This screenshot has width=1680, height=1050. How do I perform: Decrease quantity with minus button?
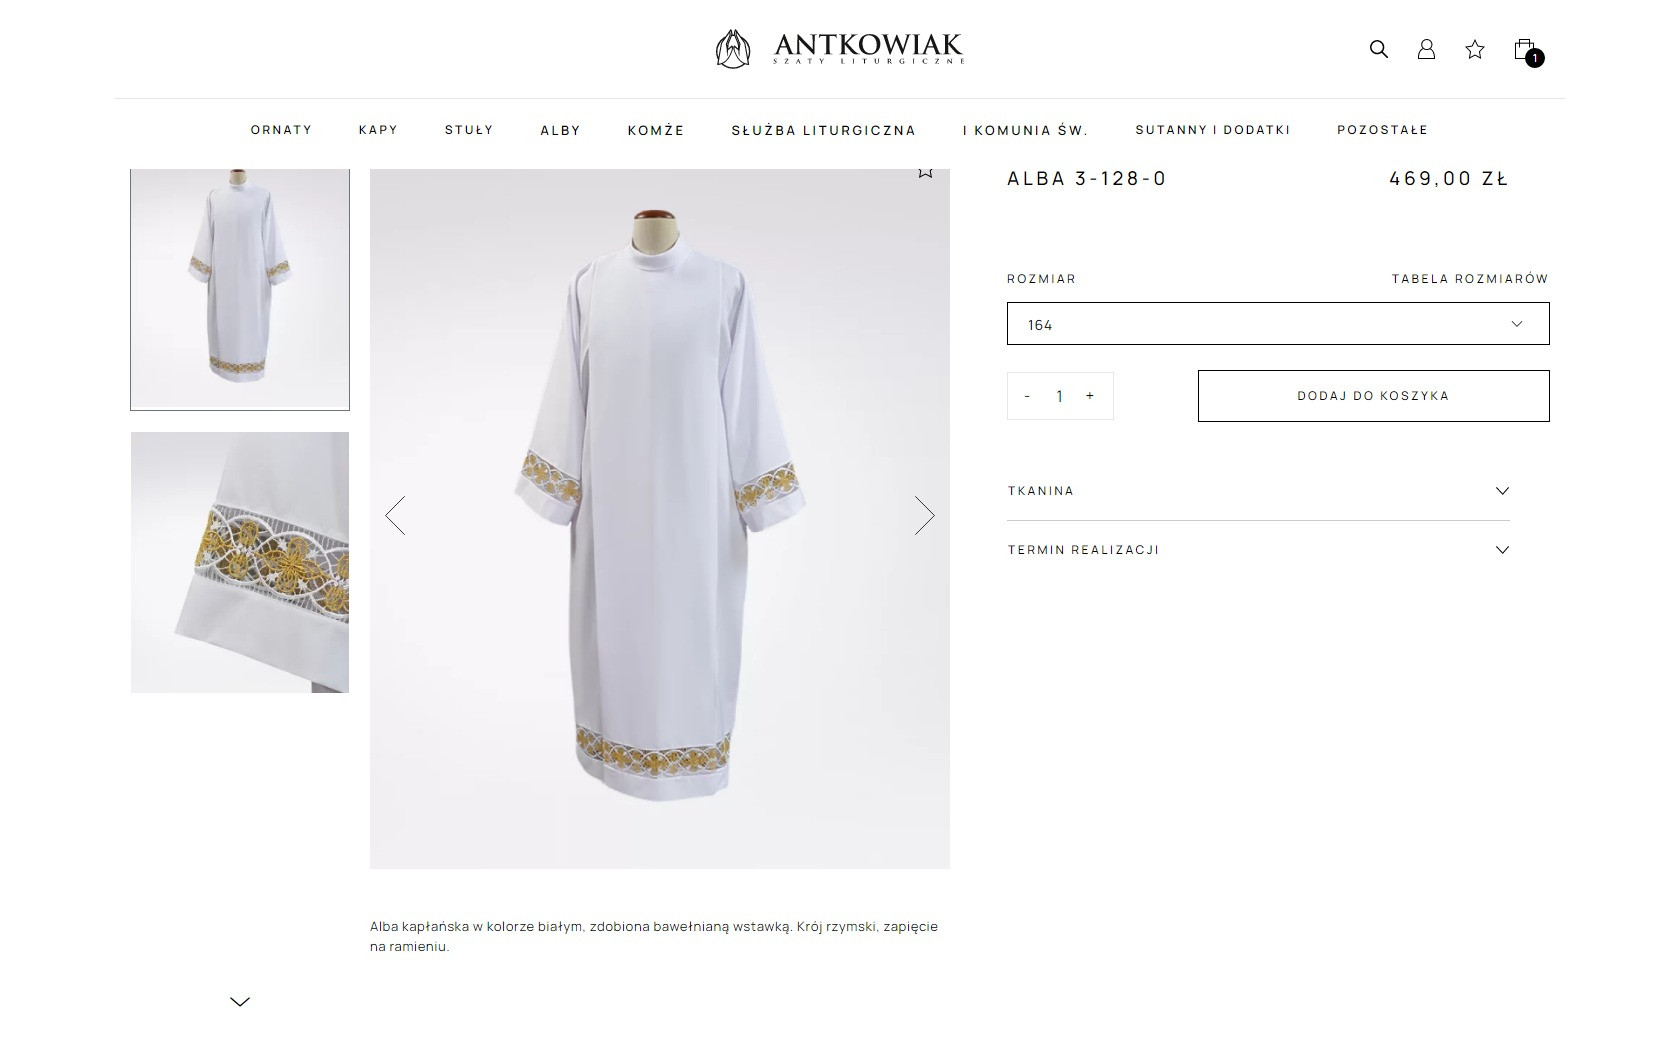[1027, 396]
